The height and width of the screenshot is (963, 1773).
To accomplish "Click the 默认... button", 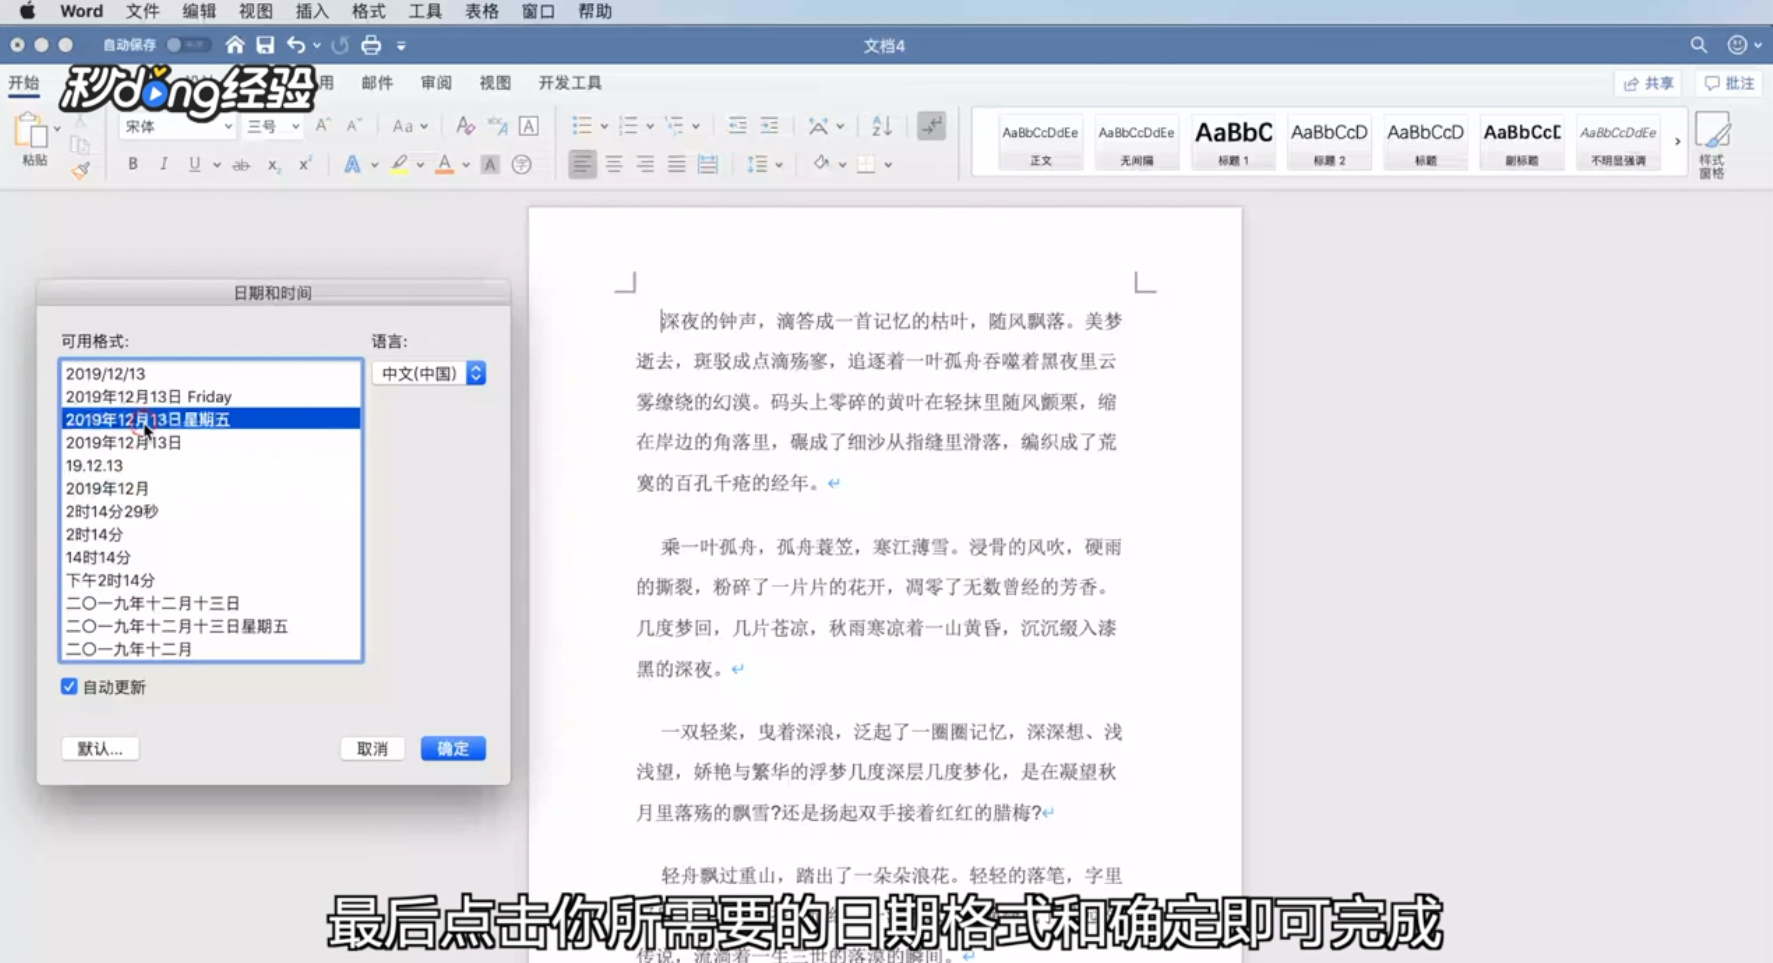I will pos(100,749).
